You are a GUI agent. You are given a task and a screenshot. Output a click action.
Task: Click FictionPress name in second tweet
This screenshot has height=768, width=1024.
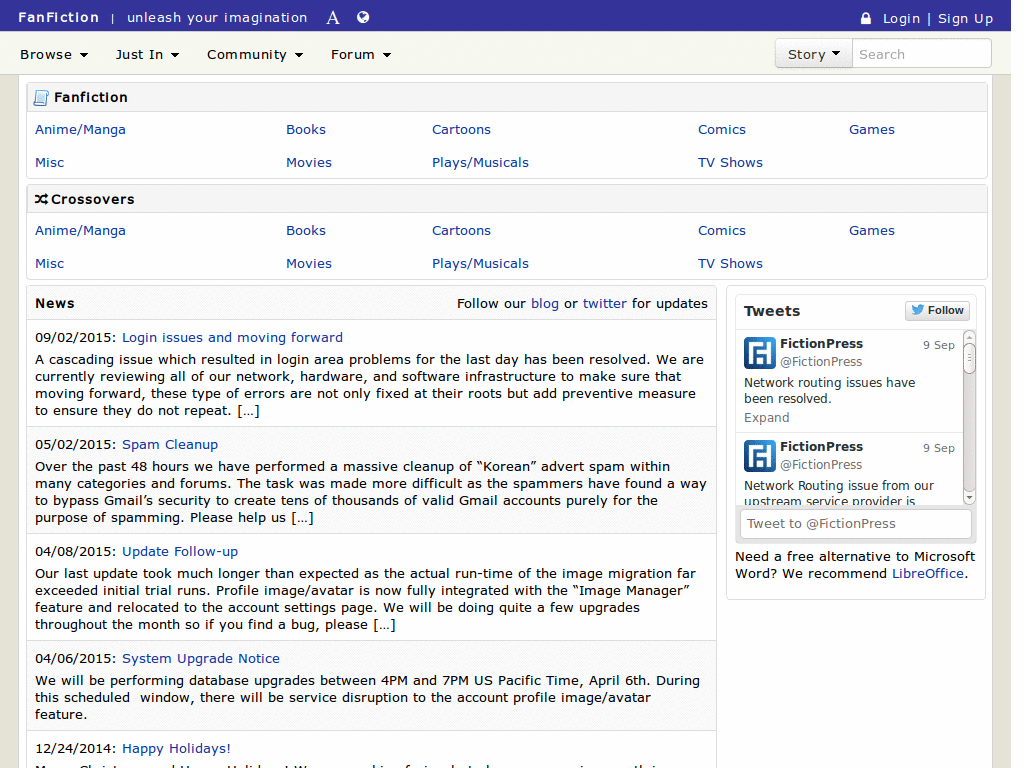pyautogui.click(x=822, y=447)
